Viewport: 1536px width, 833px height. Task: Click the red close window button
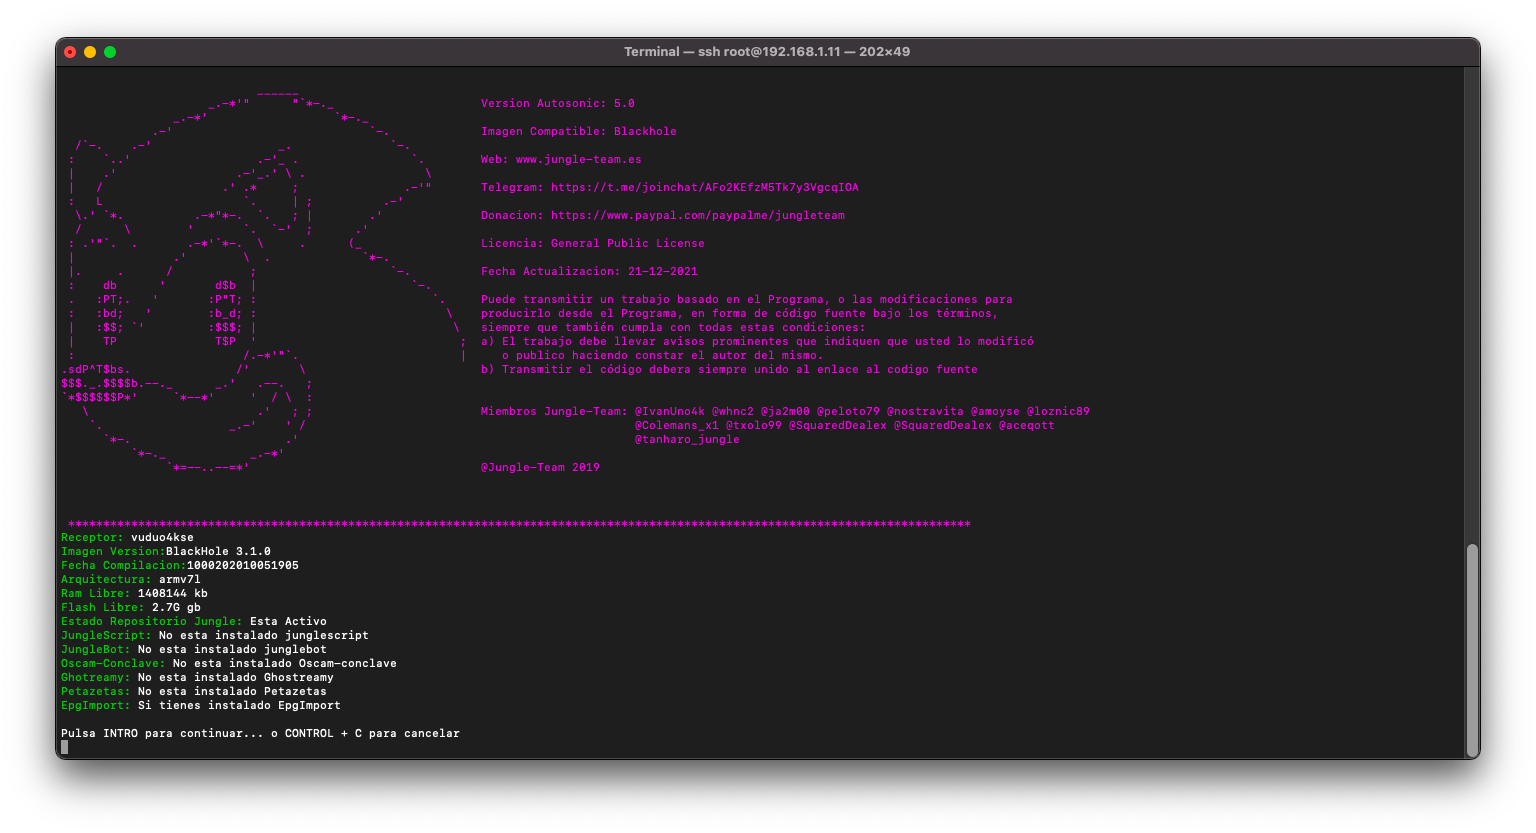(70, 52)
